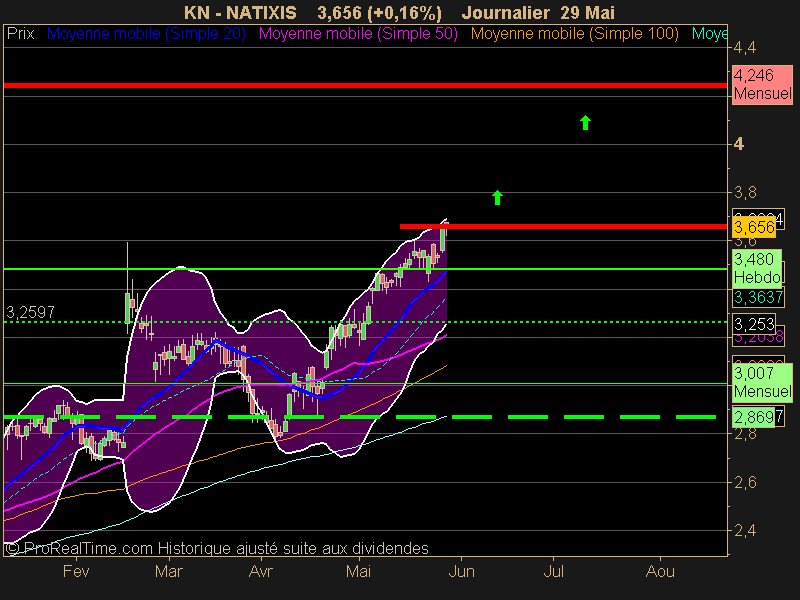Screen dimensions: 800x600
Task: Click the "Fev" month on the time axis
Action: tap(76, 571)
